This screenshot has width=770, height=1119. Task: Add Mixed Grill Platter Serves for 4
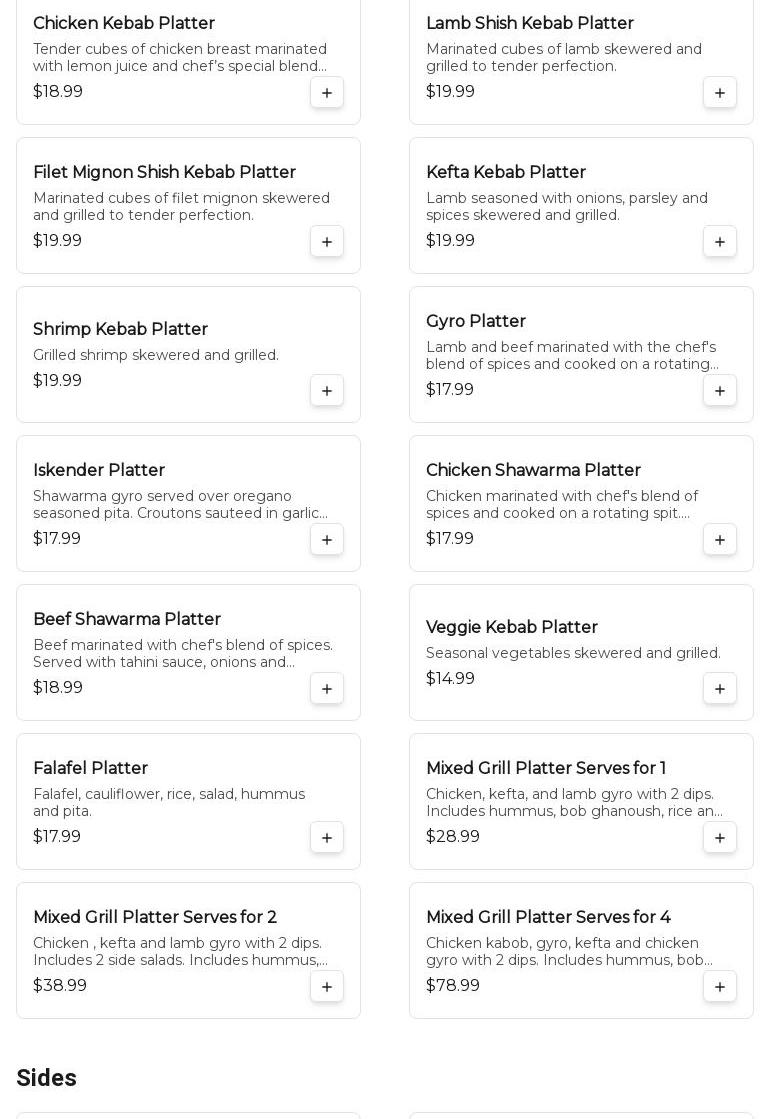tap(720, 987)
